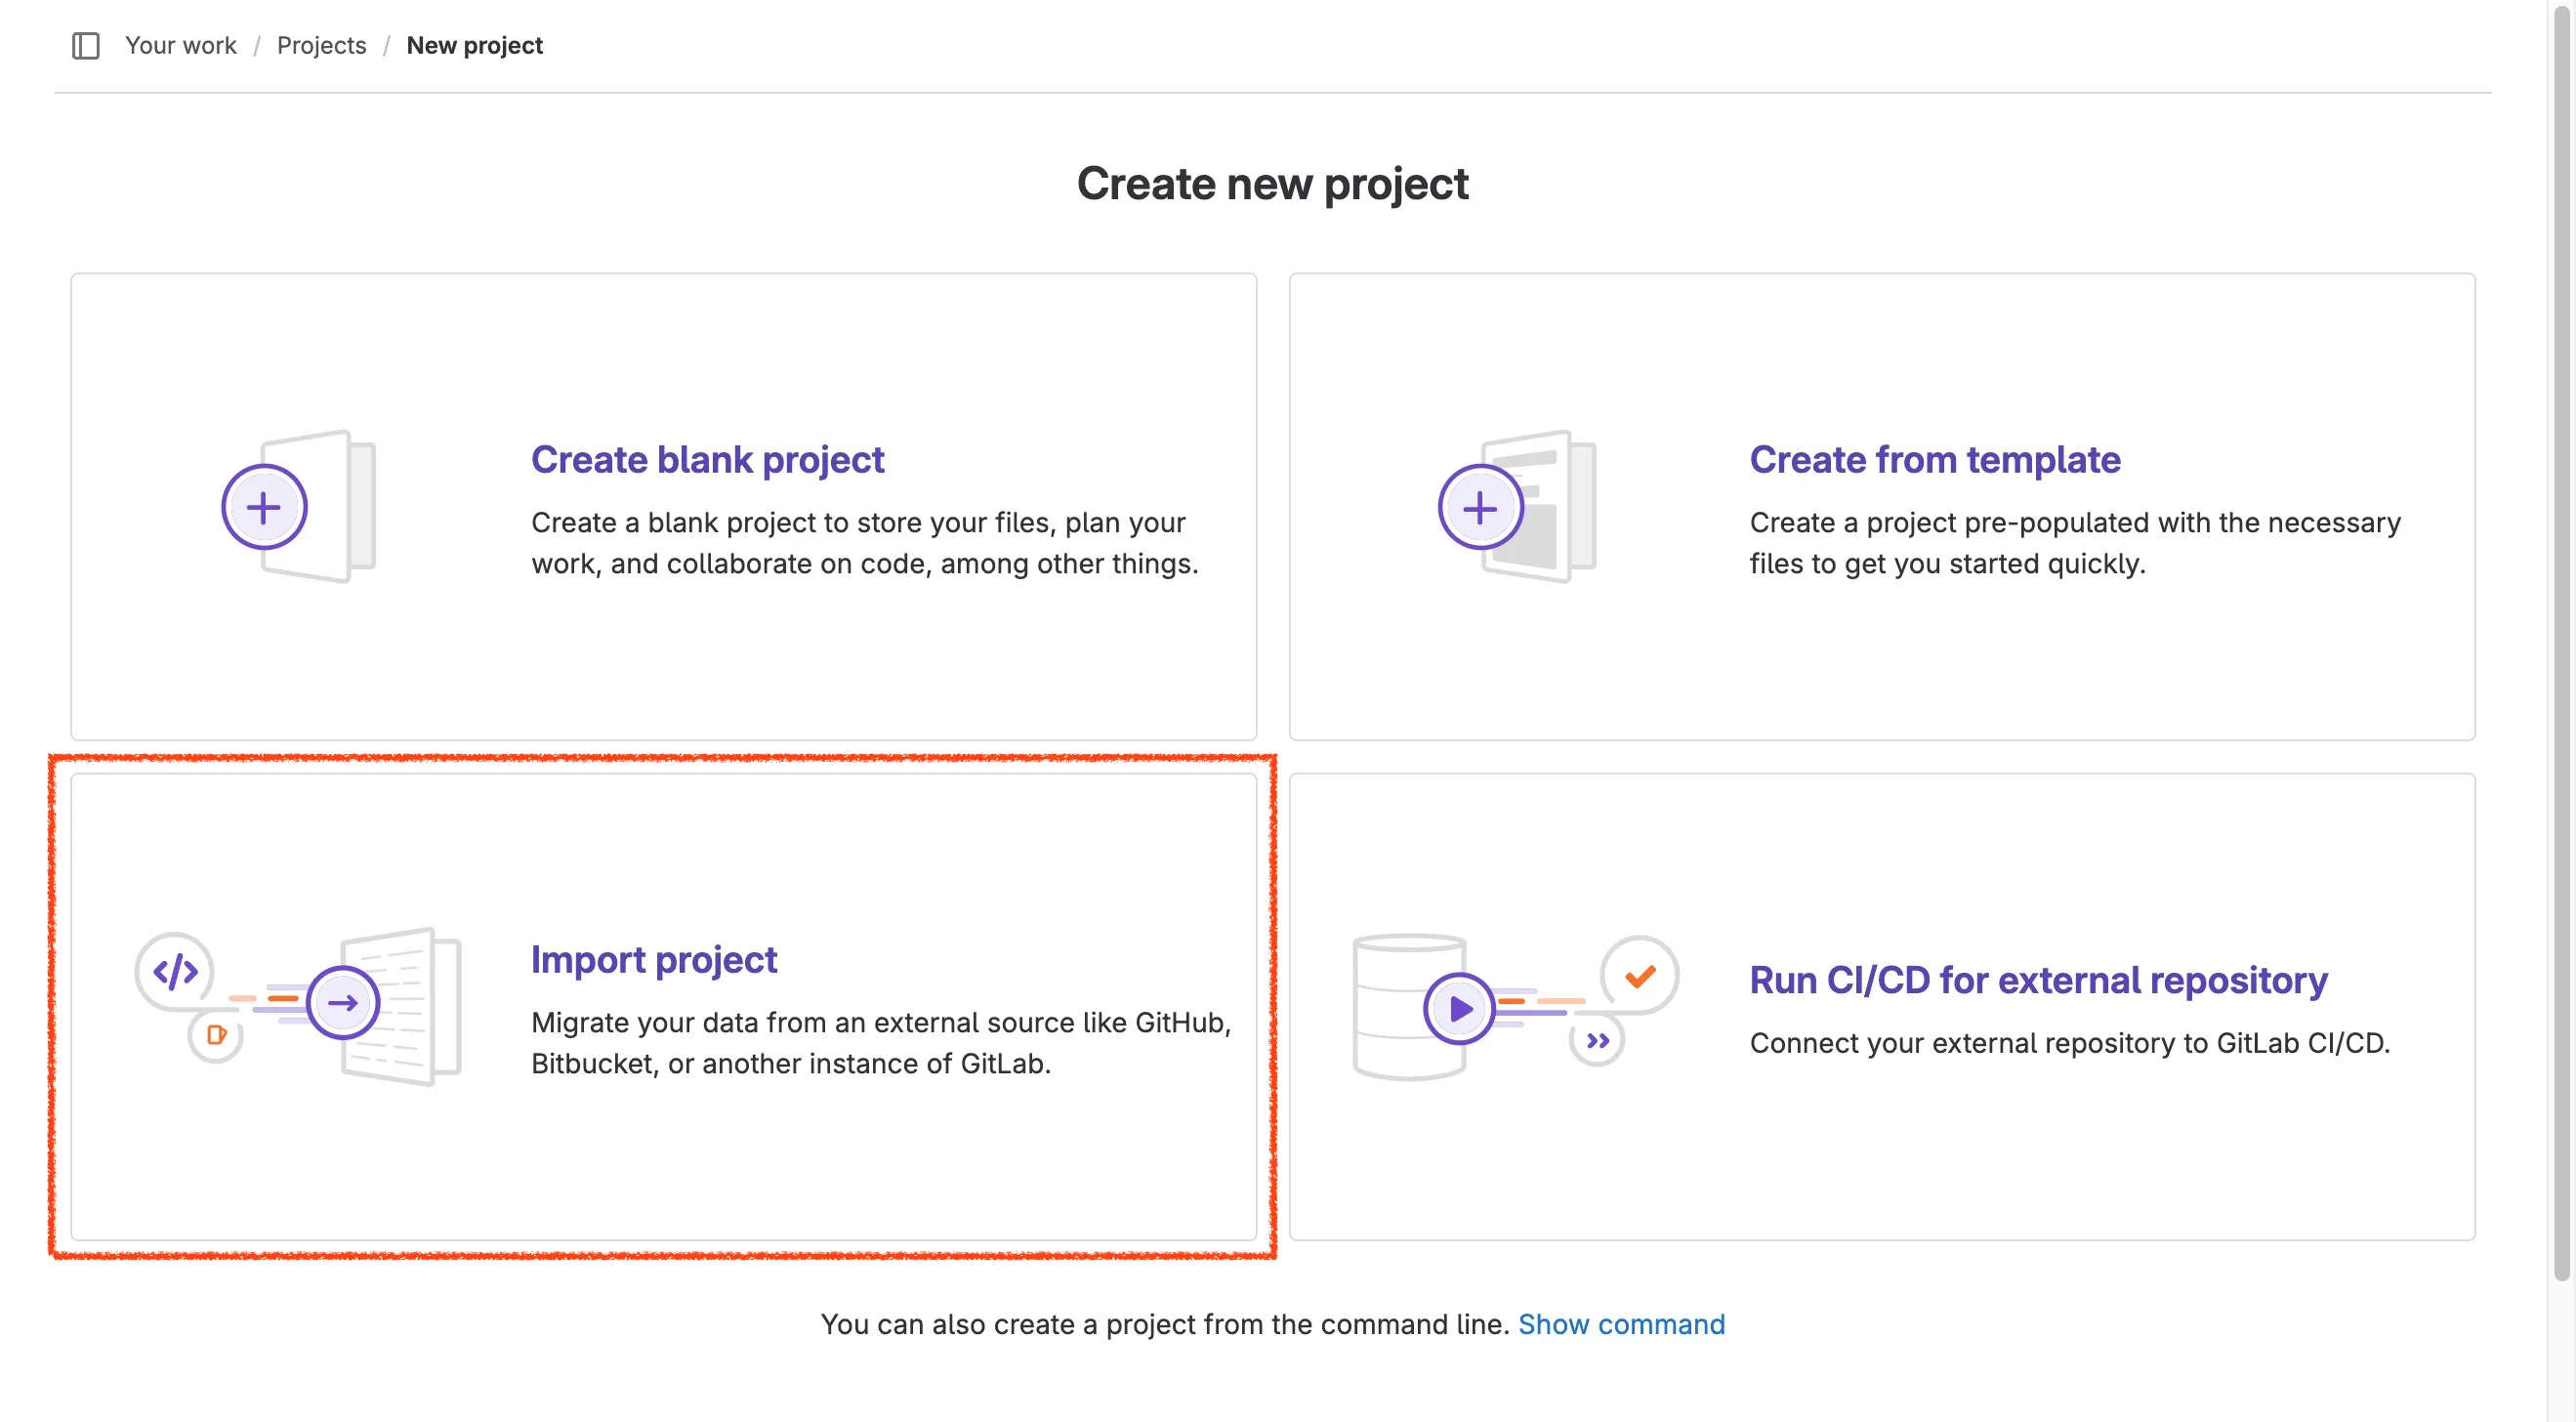
Task: Open 'Run CI/CD for external repository'
Action: coord(2038,980)
